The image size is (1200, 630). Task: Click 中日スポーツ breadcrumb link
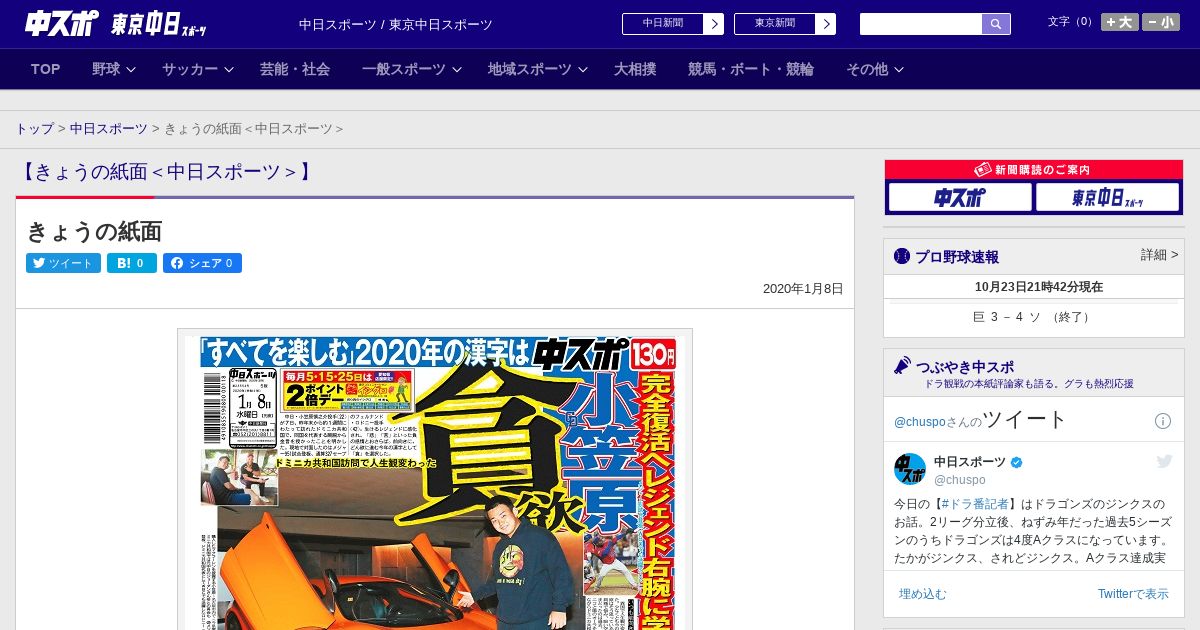[x=108, y=129]
